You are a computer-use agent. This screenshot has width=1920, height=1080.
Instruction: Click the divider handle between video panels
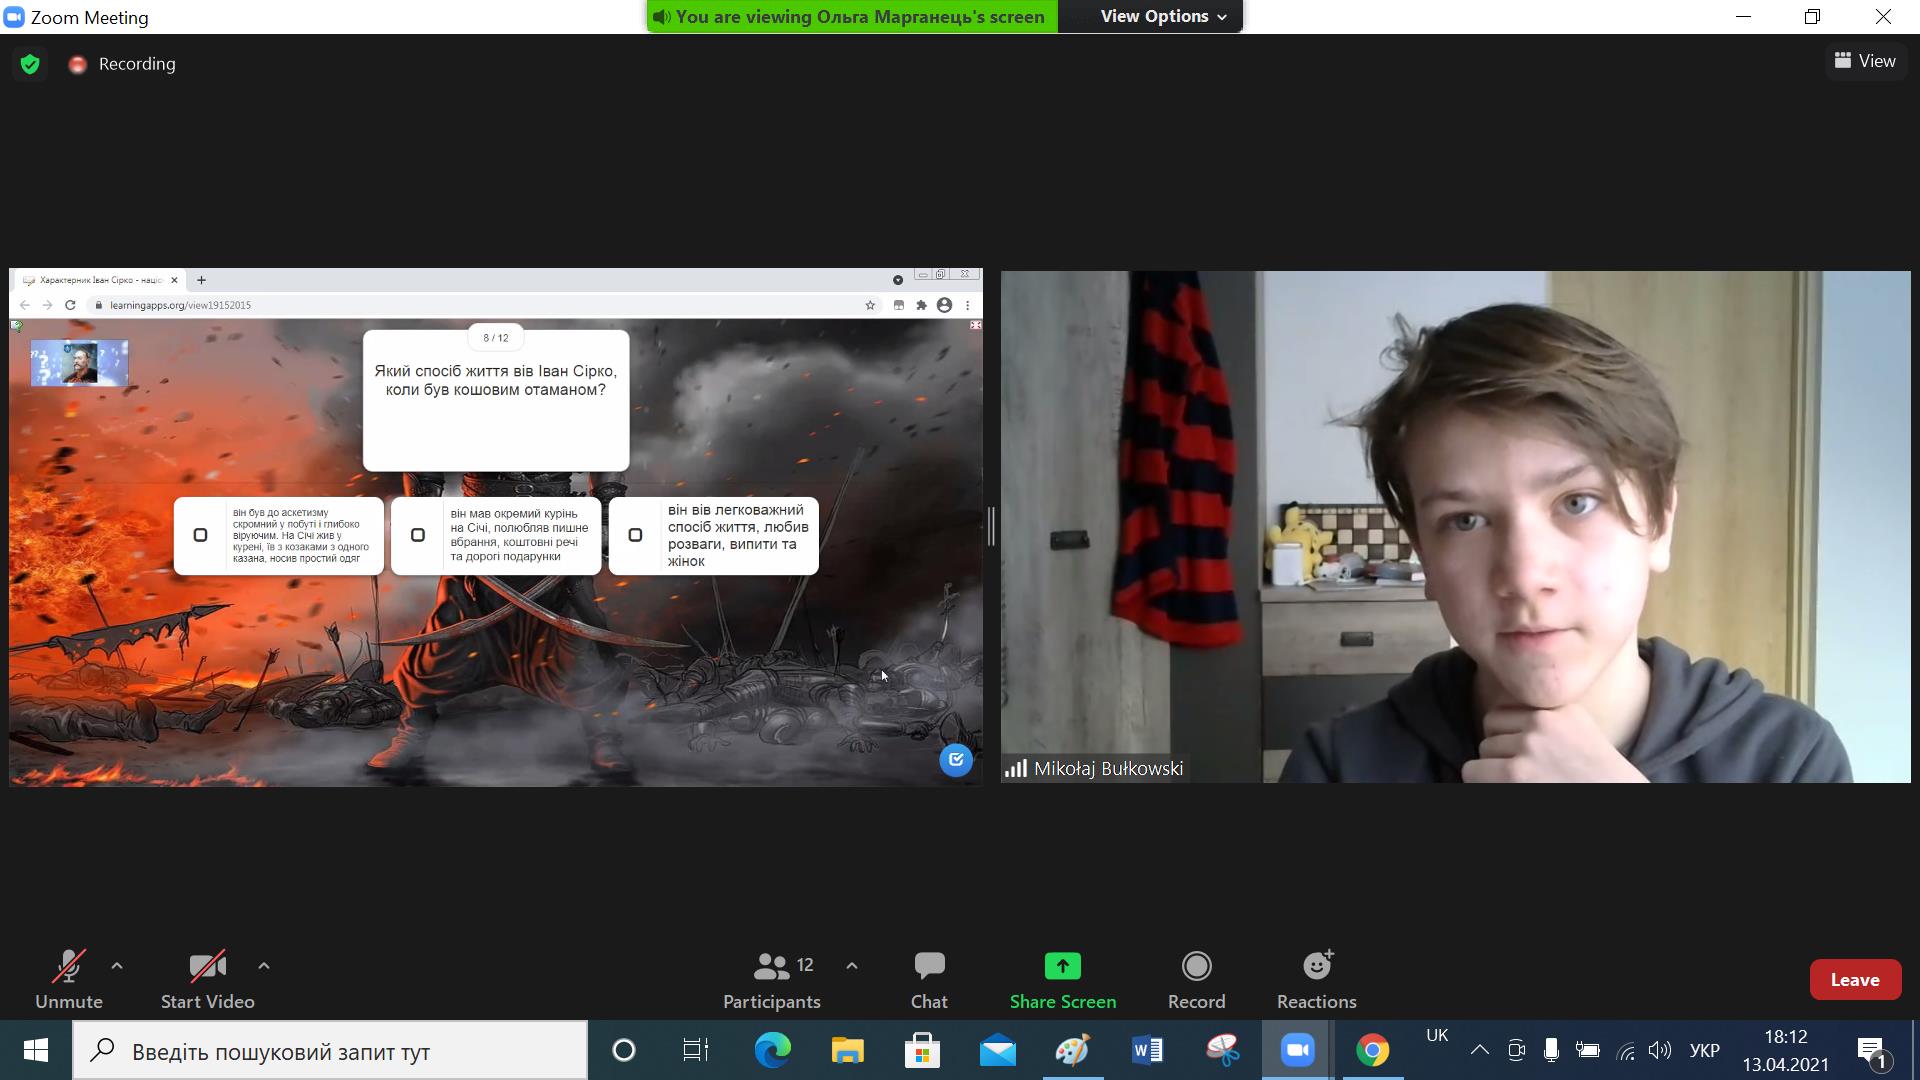click(991, 526)
